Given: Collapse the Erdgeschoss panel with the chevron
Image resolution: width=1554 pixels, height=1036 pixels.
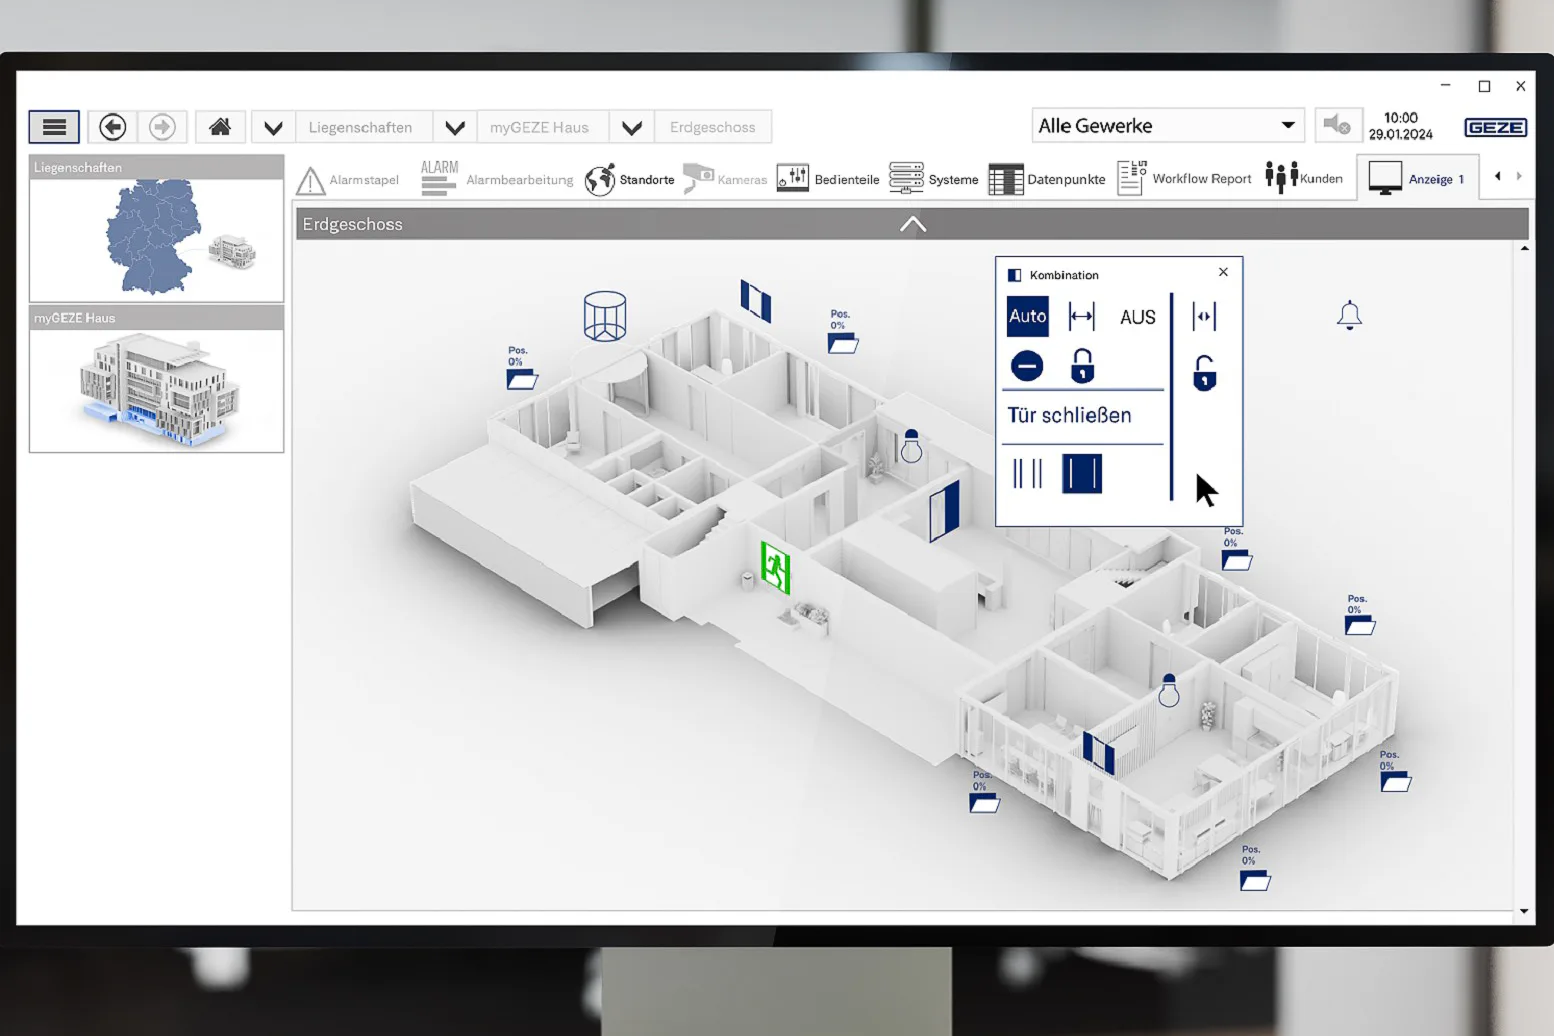Looking at the screenshot, I should coord(913,224).
